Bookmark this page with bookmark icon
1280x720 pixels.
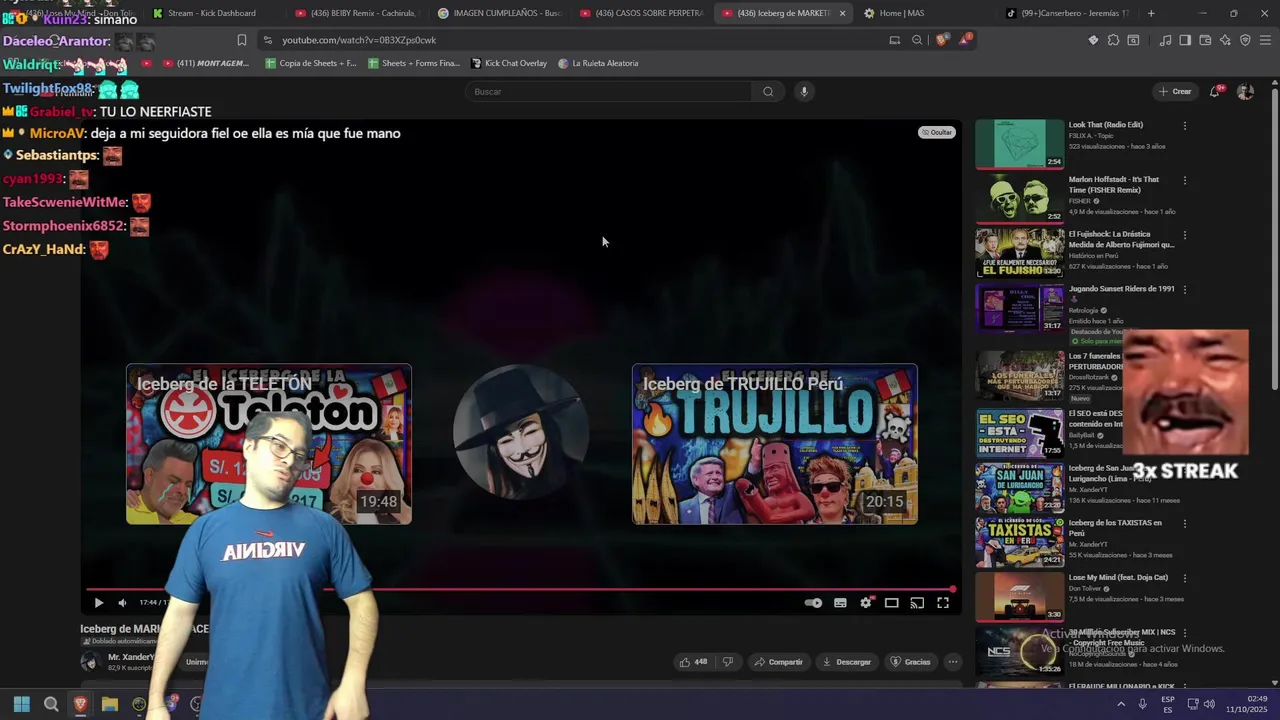click(x=241, y=40)
